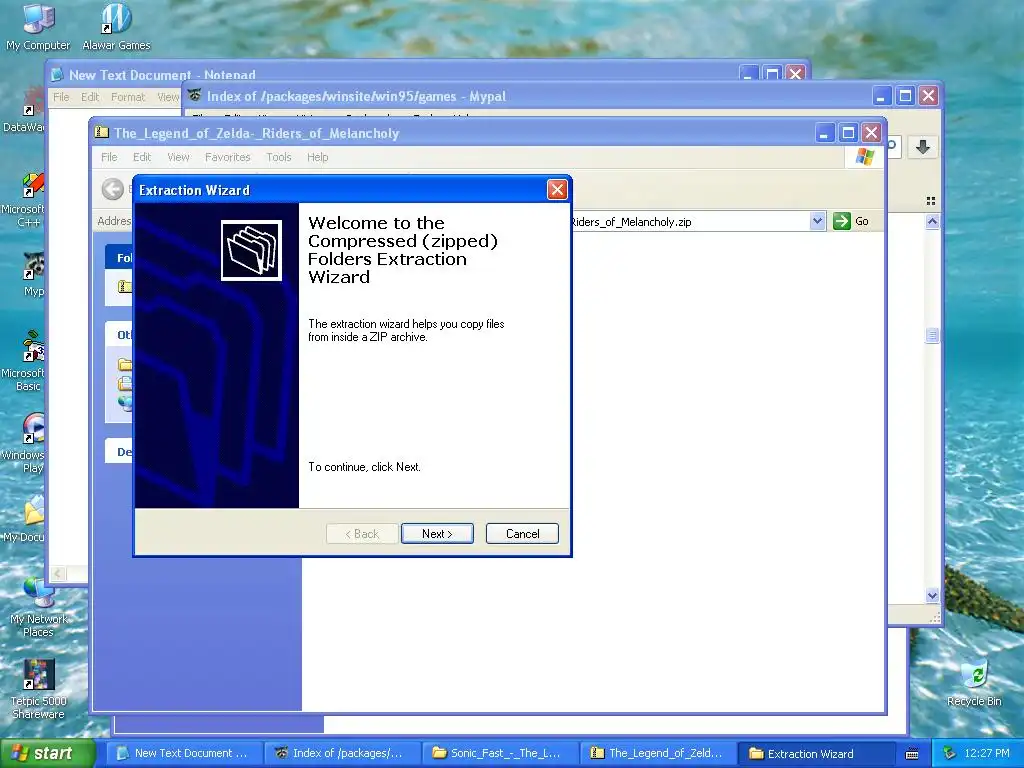The height and width of the screenshot is (768, 1024).
Task: Click the Go button beside address bar
Action: 851,221
